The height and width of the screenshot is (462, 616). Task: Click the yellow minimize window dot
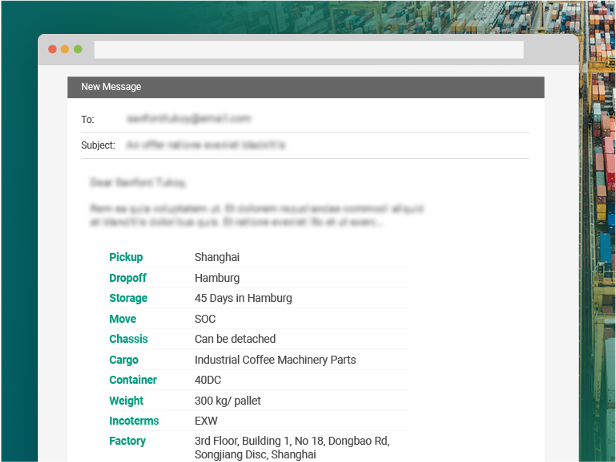[x=65, y=49]
